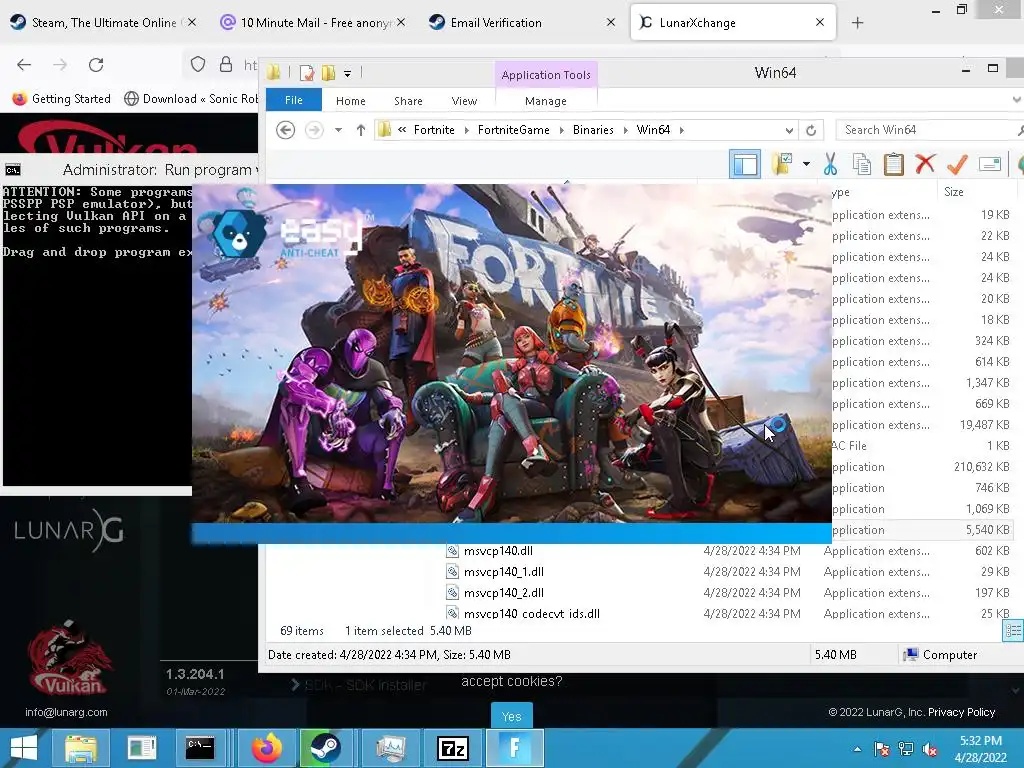The height and width of the screenshot is (768, 1024).
Task: Click the orange checkmark icon in Explorer toolbar
Action: (957, 164)
